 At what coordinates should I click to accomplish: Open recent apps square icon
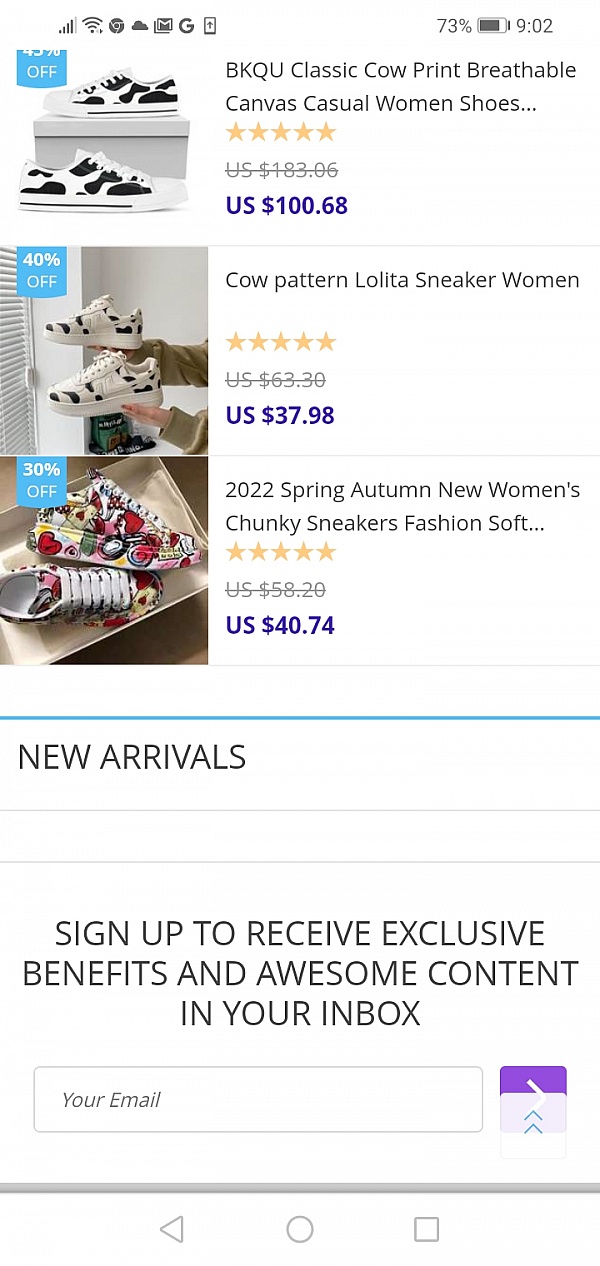click(x=427, y=1229)
